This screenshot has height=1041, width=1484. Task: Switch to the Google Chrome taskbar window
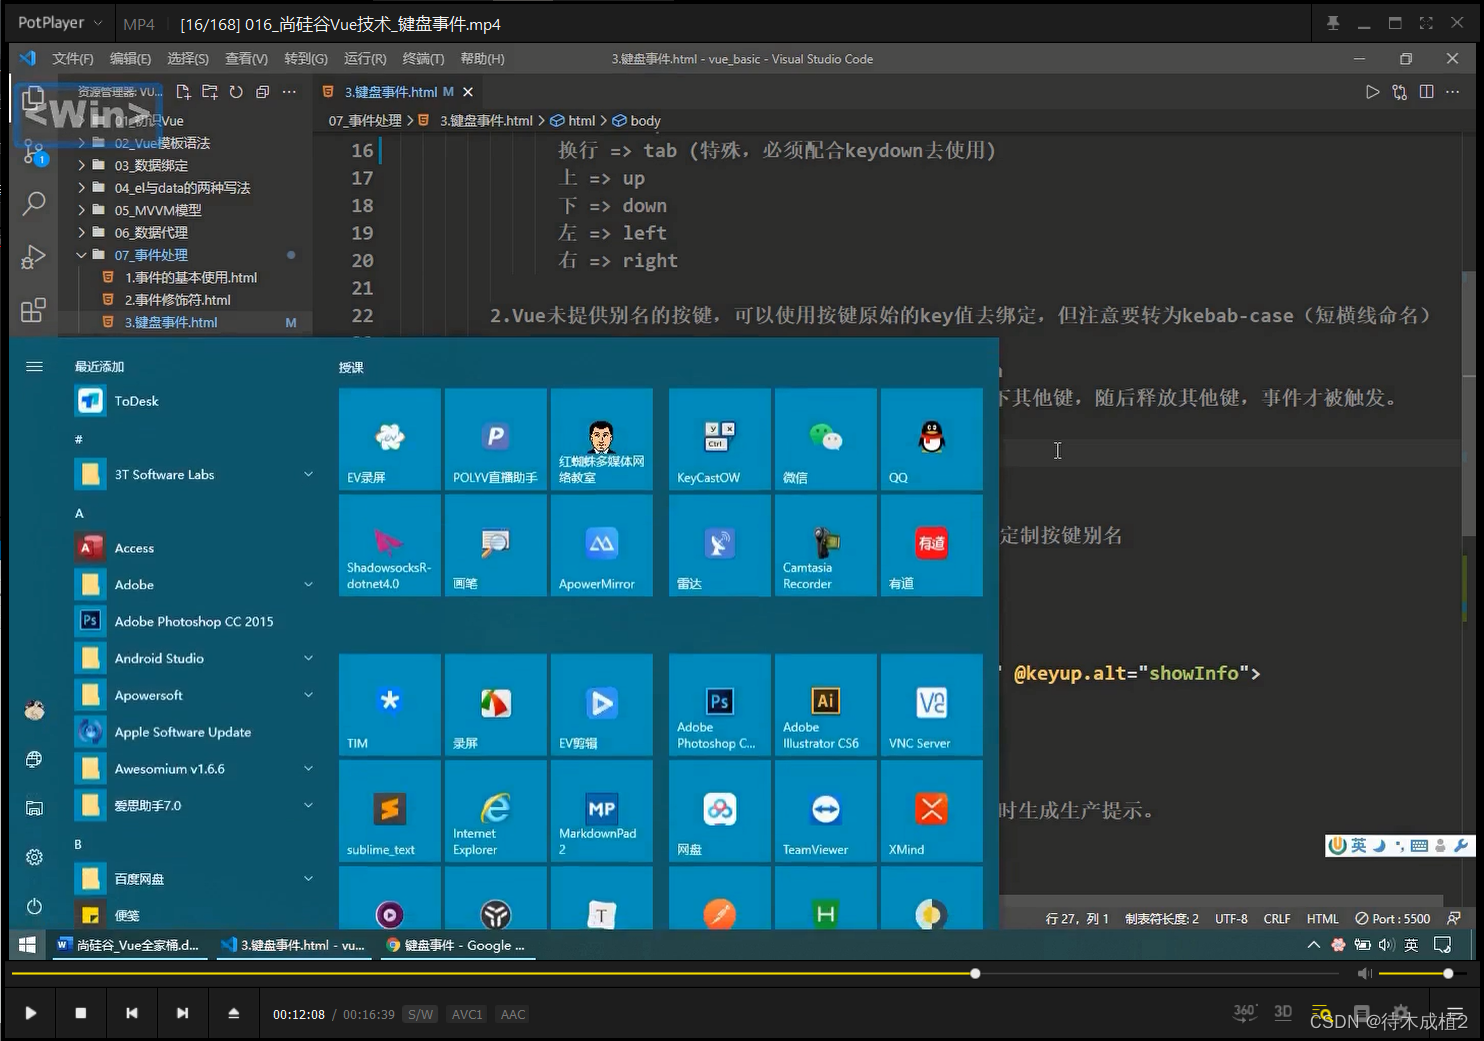click(x=456, y=945)
